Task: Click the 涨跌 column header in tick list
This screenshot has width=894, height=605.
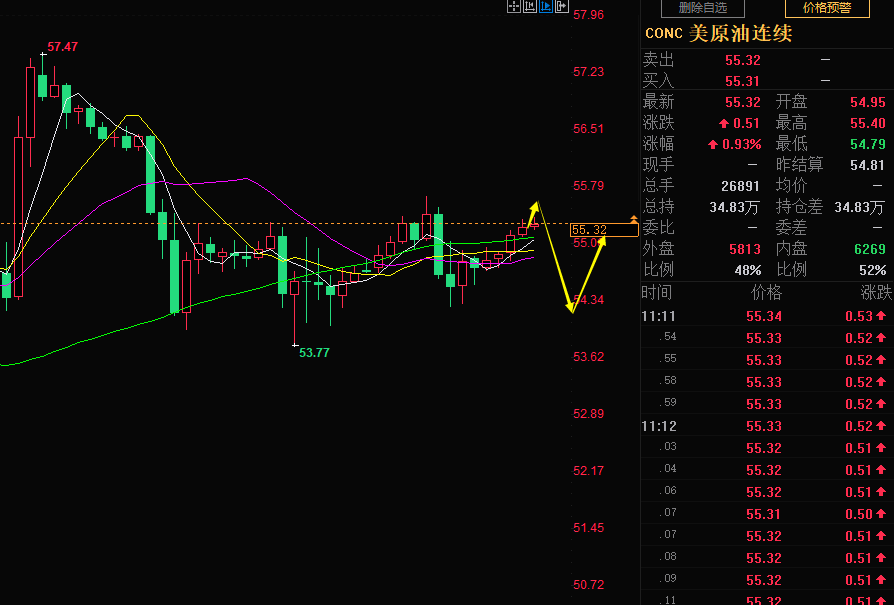Action: click(876, 293)
